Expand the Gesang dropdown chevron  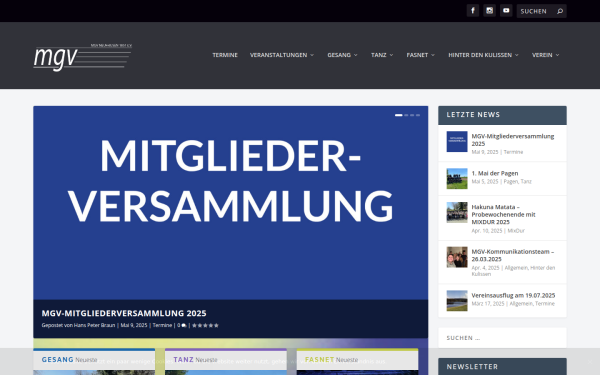pos(355,55)
